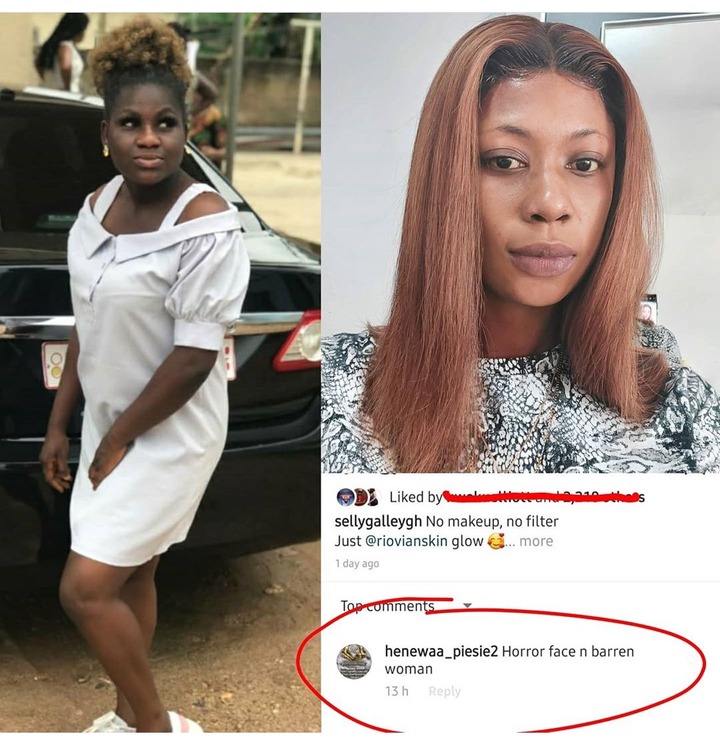
Task: Click the heart-eyes emoji in the caption
Action: point(496,541)
